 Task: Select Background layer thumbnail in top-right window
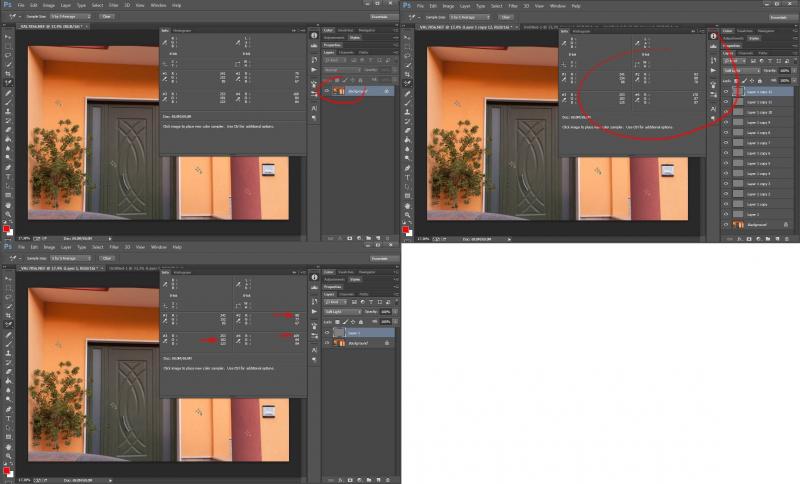click(x=738, y=224)
